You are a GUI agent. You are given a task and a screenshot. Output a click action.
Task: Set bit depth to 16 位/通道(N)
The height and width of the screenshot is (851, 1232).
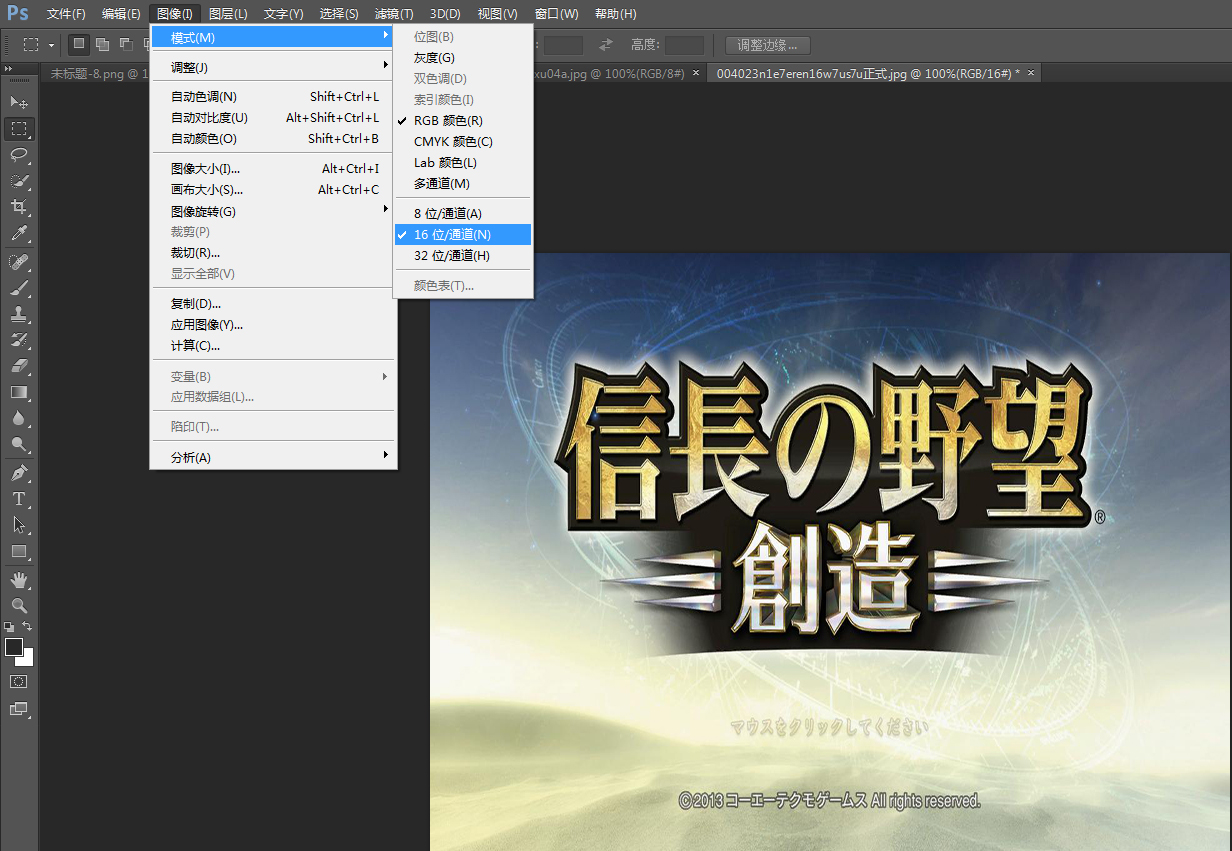(463, 234)
